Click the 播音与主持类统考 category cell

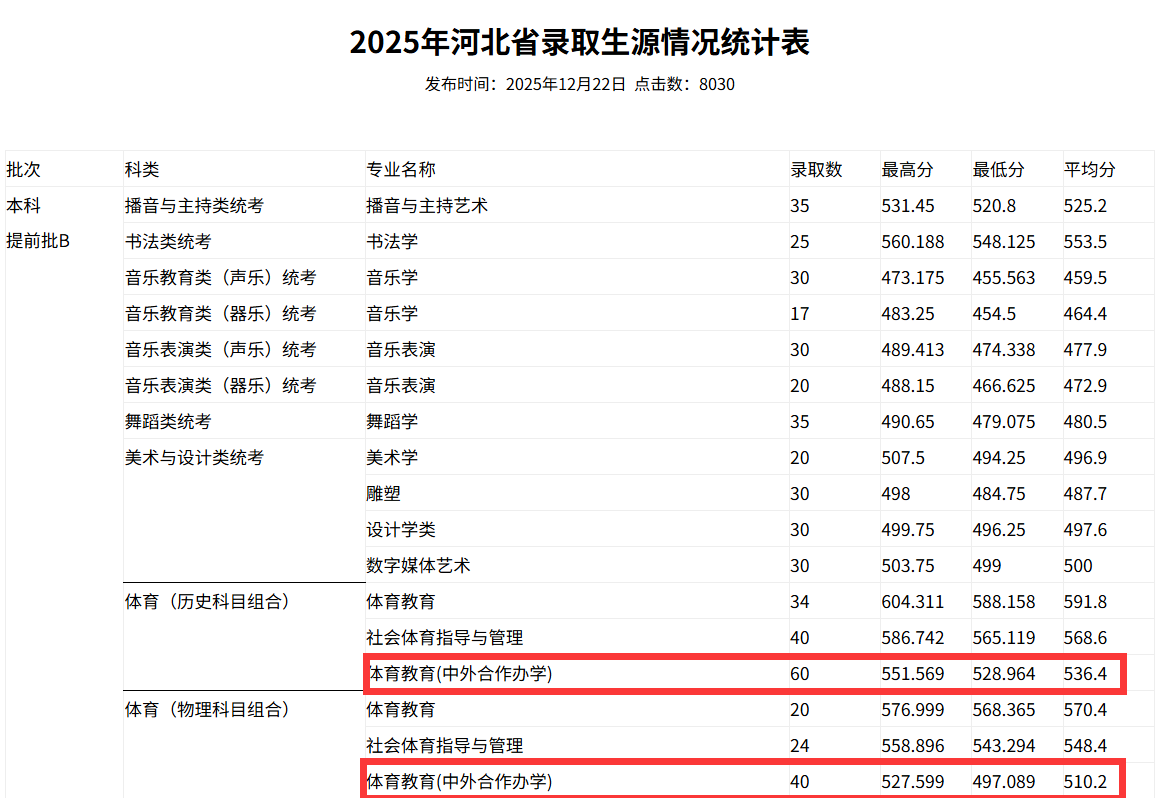[x=194, y=206]
